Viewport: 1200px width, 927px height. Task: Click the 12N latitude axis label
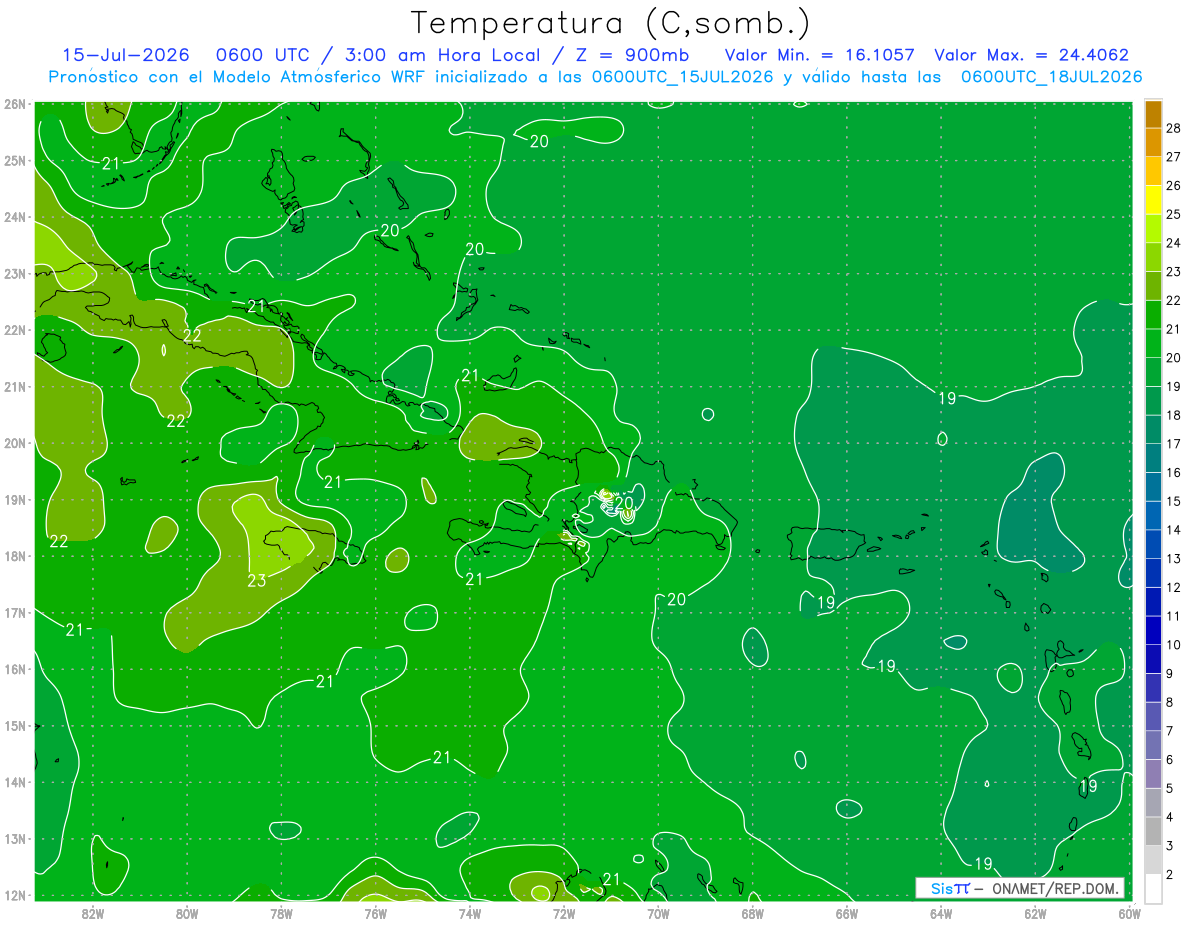[x=14, y=895]
